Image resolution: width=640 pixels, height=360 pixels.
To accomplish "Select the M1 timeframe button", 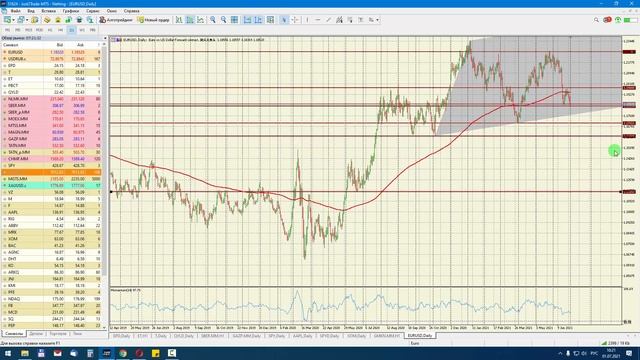I will tap(7, 30).
